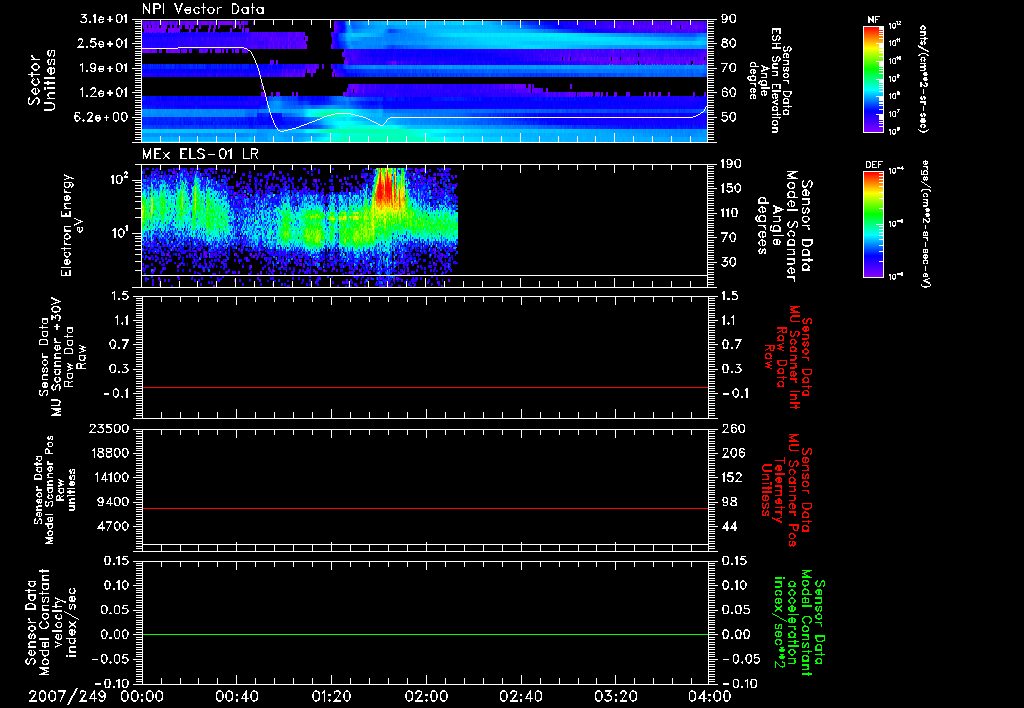
Task: Click the '1.9e+01' sector axis value
Action: tap(104, 68)
